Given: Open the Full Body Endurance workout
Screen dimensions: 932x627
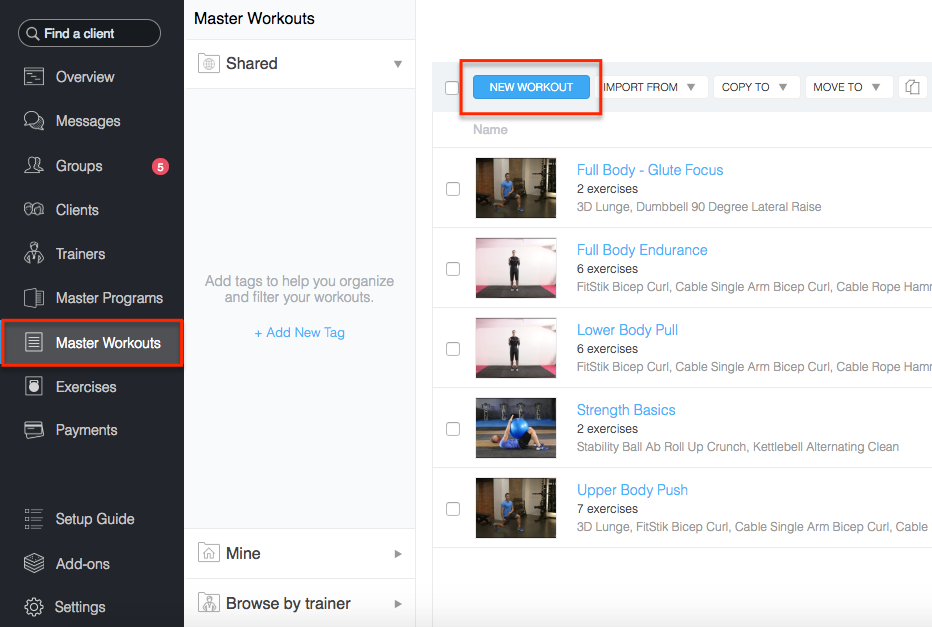Looking at the screenshot, I should pos(642,250).
